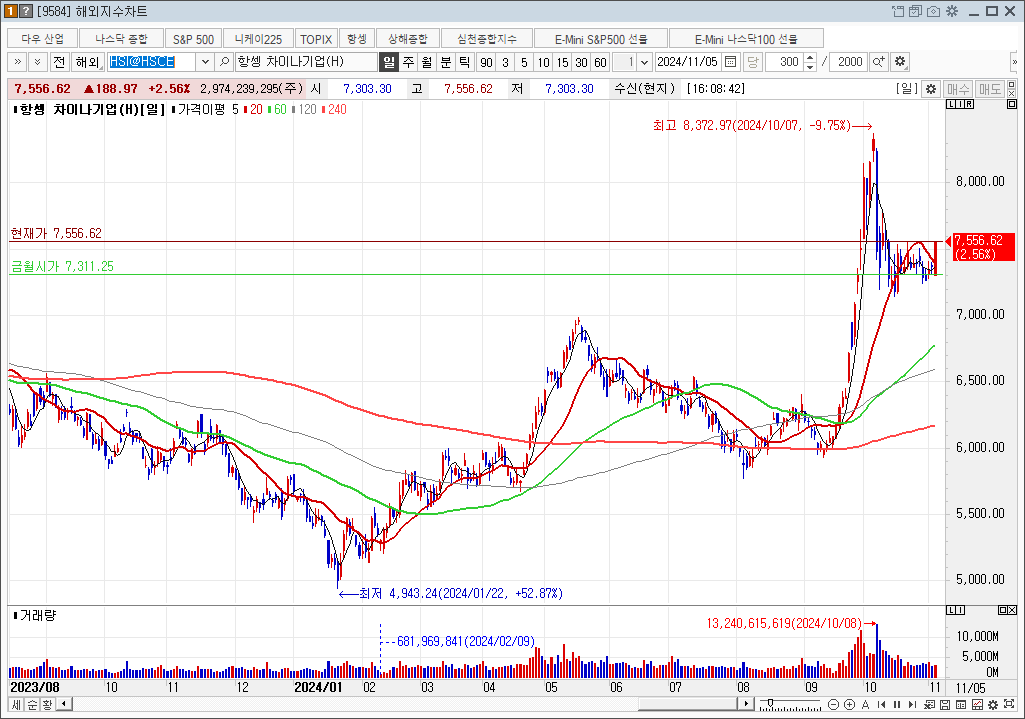Click the screenshot camera icon in title bar
1025x719 pixels.
point(933,11)
